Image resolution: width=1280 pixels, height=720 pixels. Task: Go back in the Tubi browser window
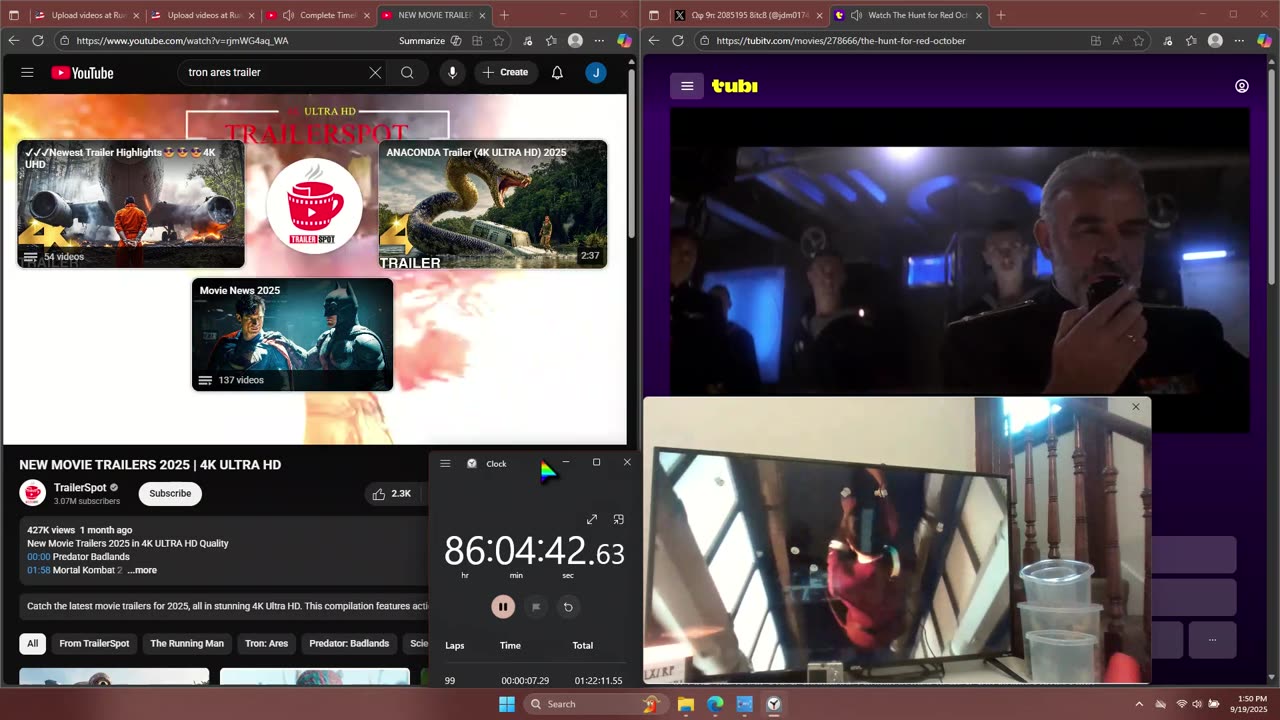click(654, 41)
